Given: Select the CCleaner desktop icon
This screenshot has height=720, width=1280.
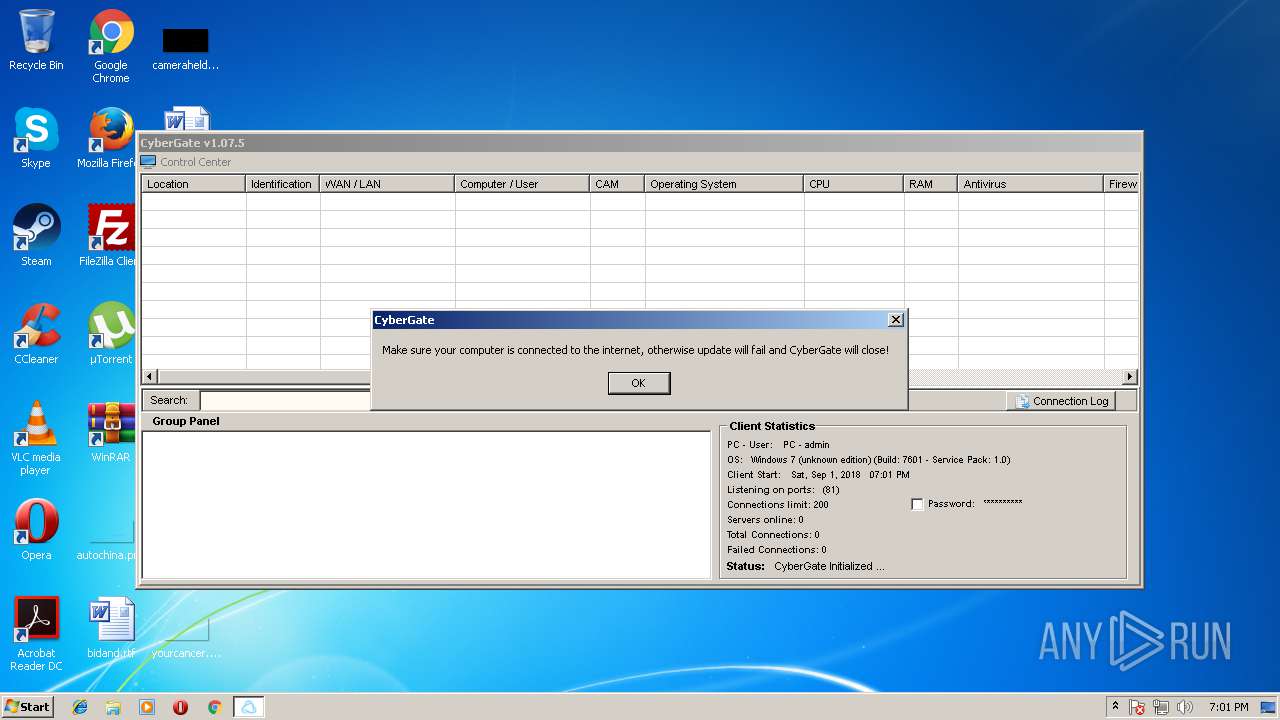Looking at the screenshot, I should [x=36, y=334].
